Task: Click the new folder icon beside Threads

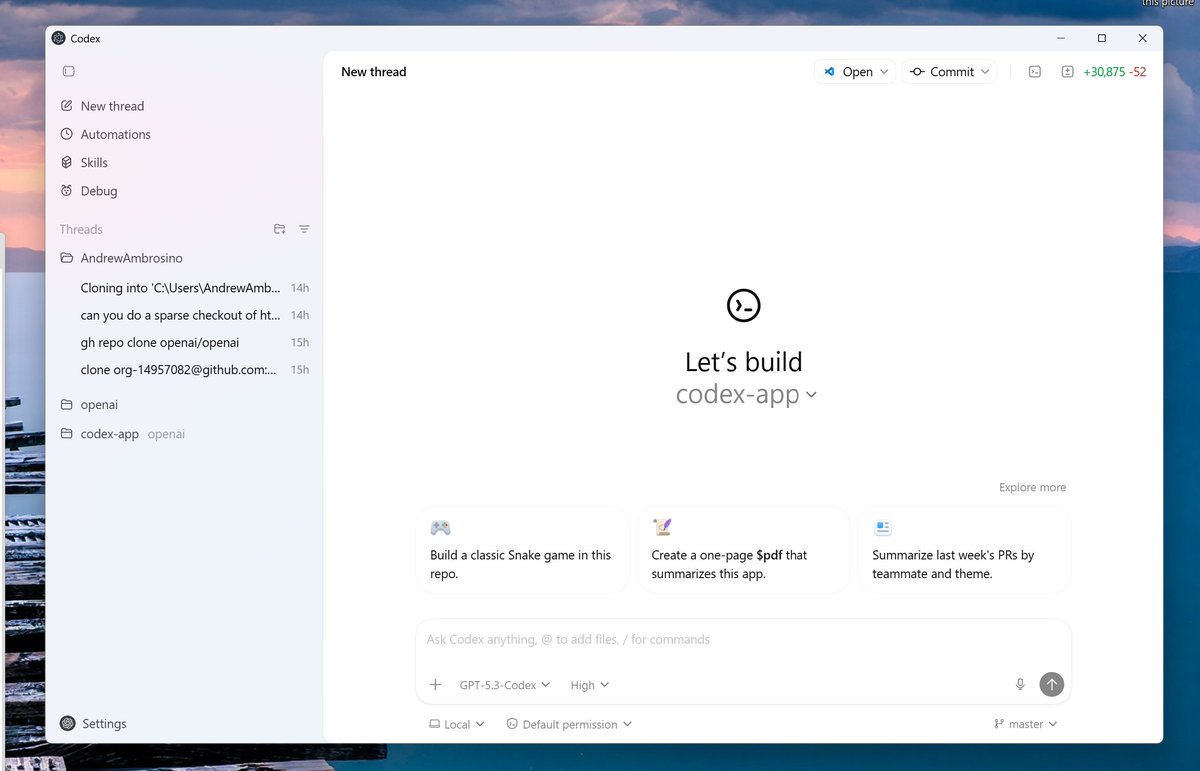Action: [x=280, y=229]
